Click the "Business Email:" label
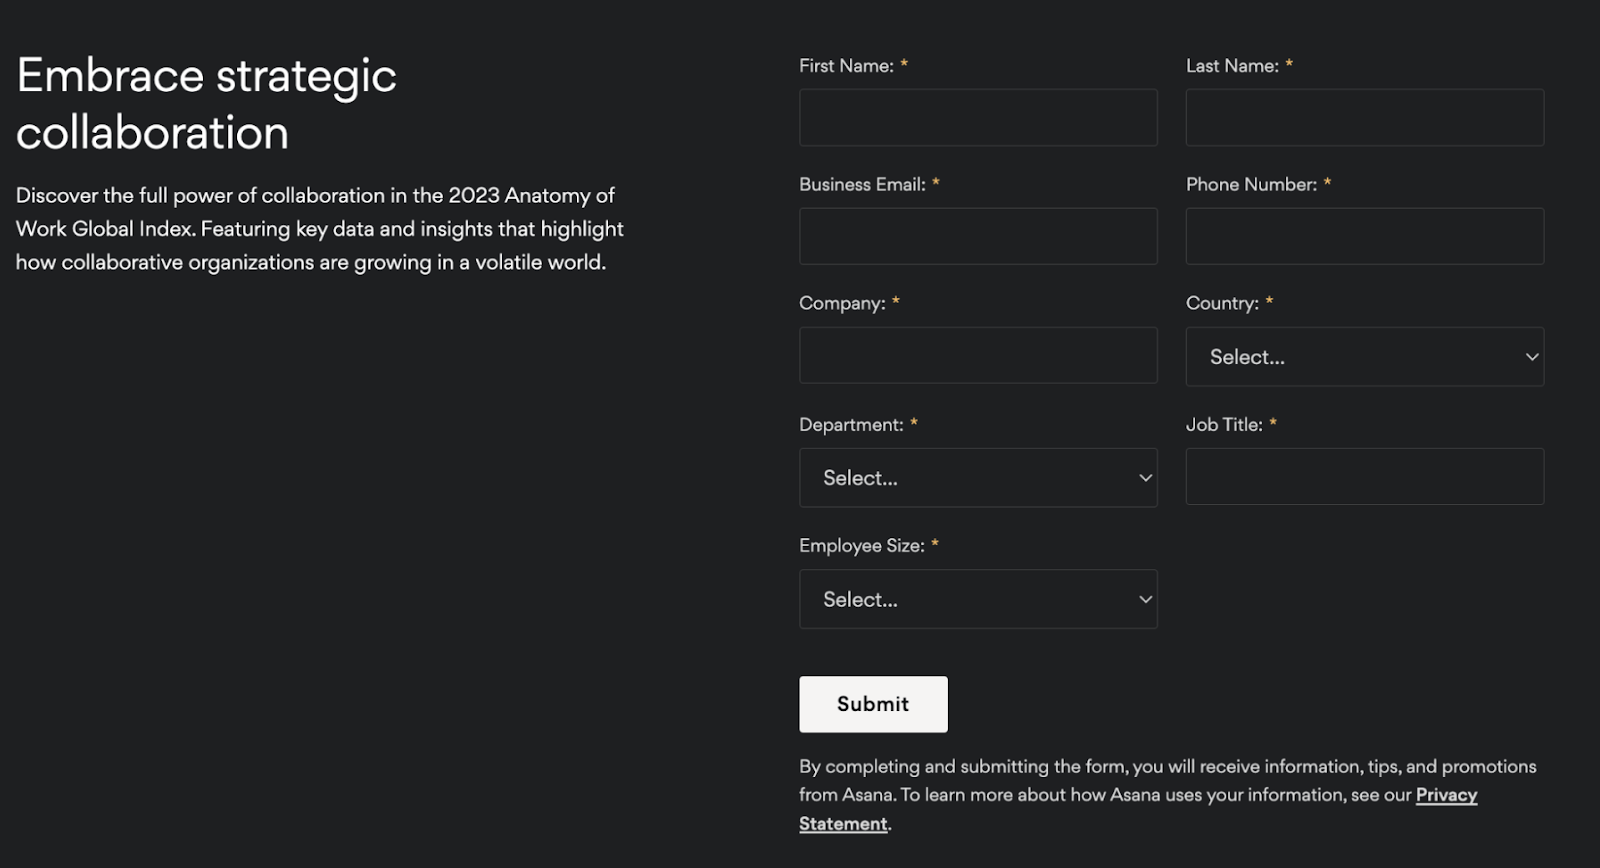This screenshot has width=1600, height=868. pyautogui.click(x=862, y=185)
